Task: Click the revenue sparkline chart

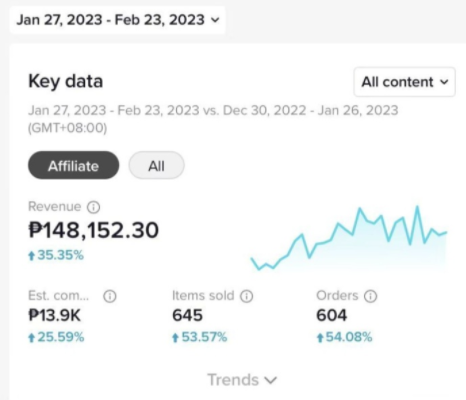Action: [349, 238]
